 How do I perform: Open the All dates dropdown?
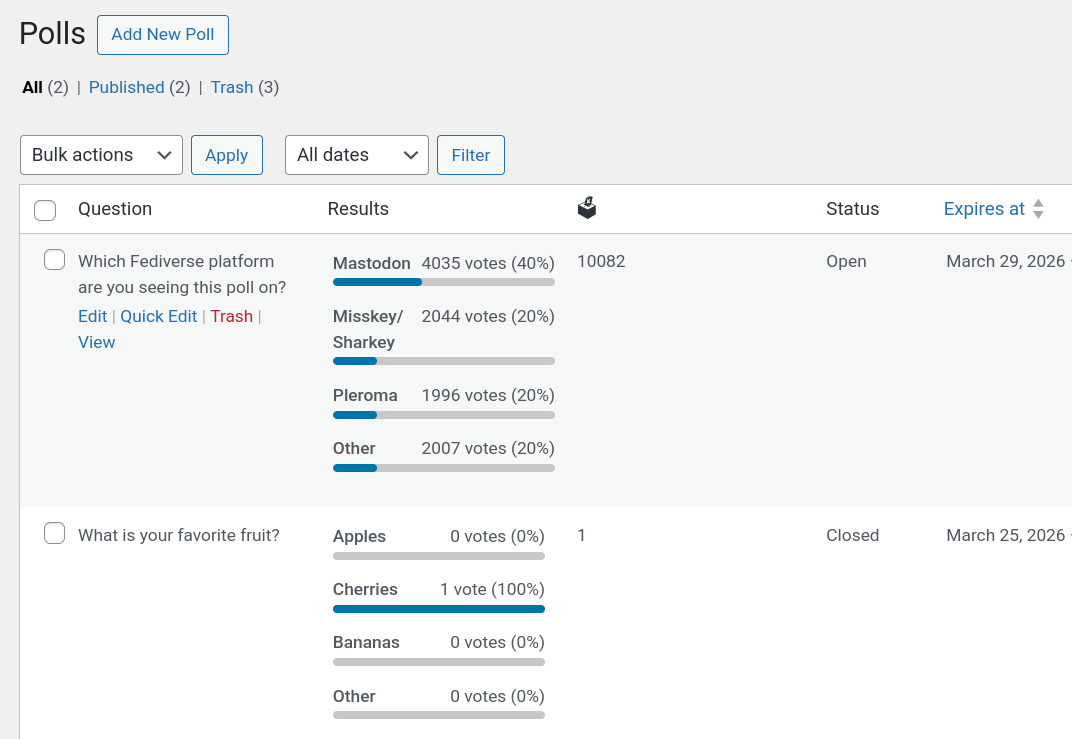coord(357,155)
